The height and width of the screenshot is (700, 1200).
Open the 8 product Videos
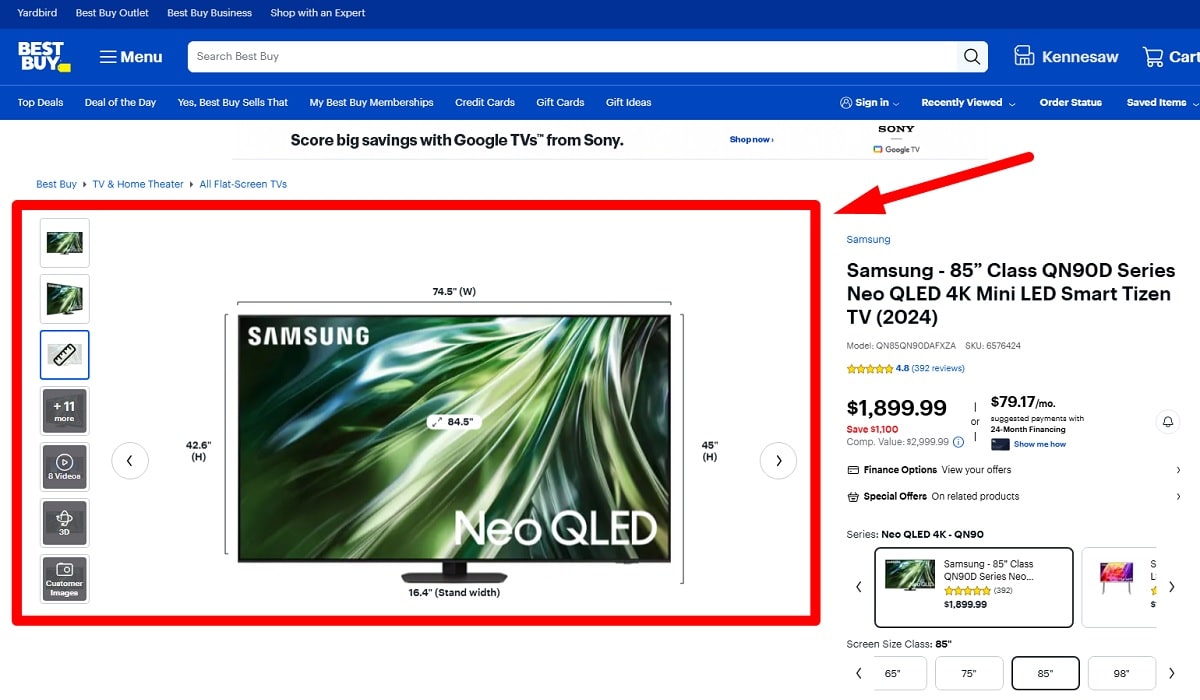coord(64,466)
